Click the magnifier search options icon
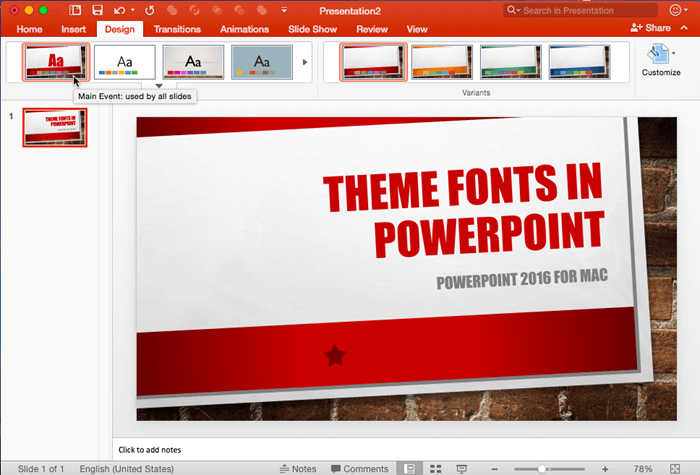Screen dimensions: 700x475 (513, 10)
